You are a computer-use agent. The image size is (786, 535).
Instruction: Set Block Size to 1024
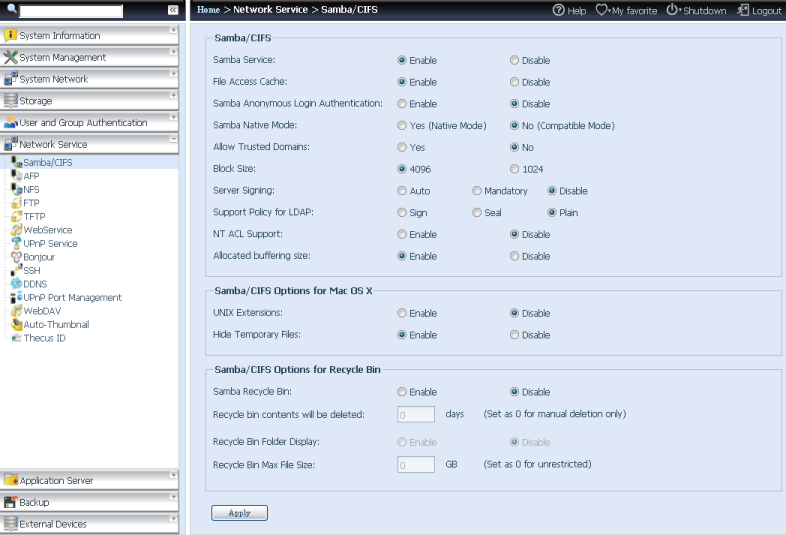(514, 169)
